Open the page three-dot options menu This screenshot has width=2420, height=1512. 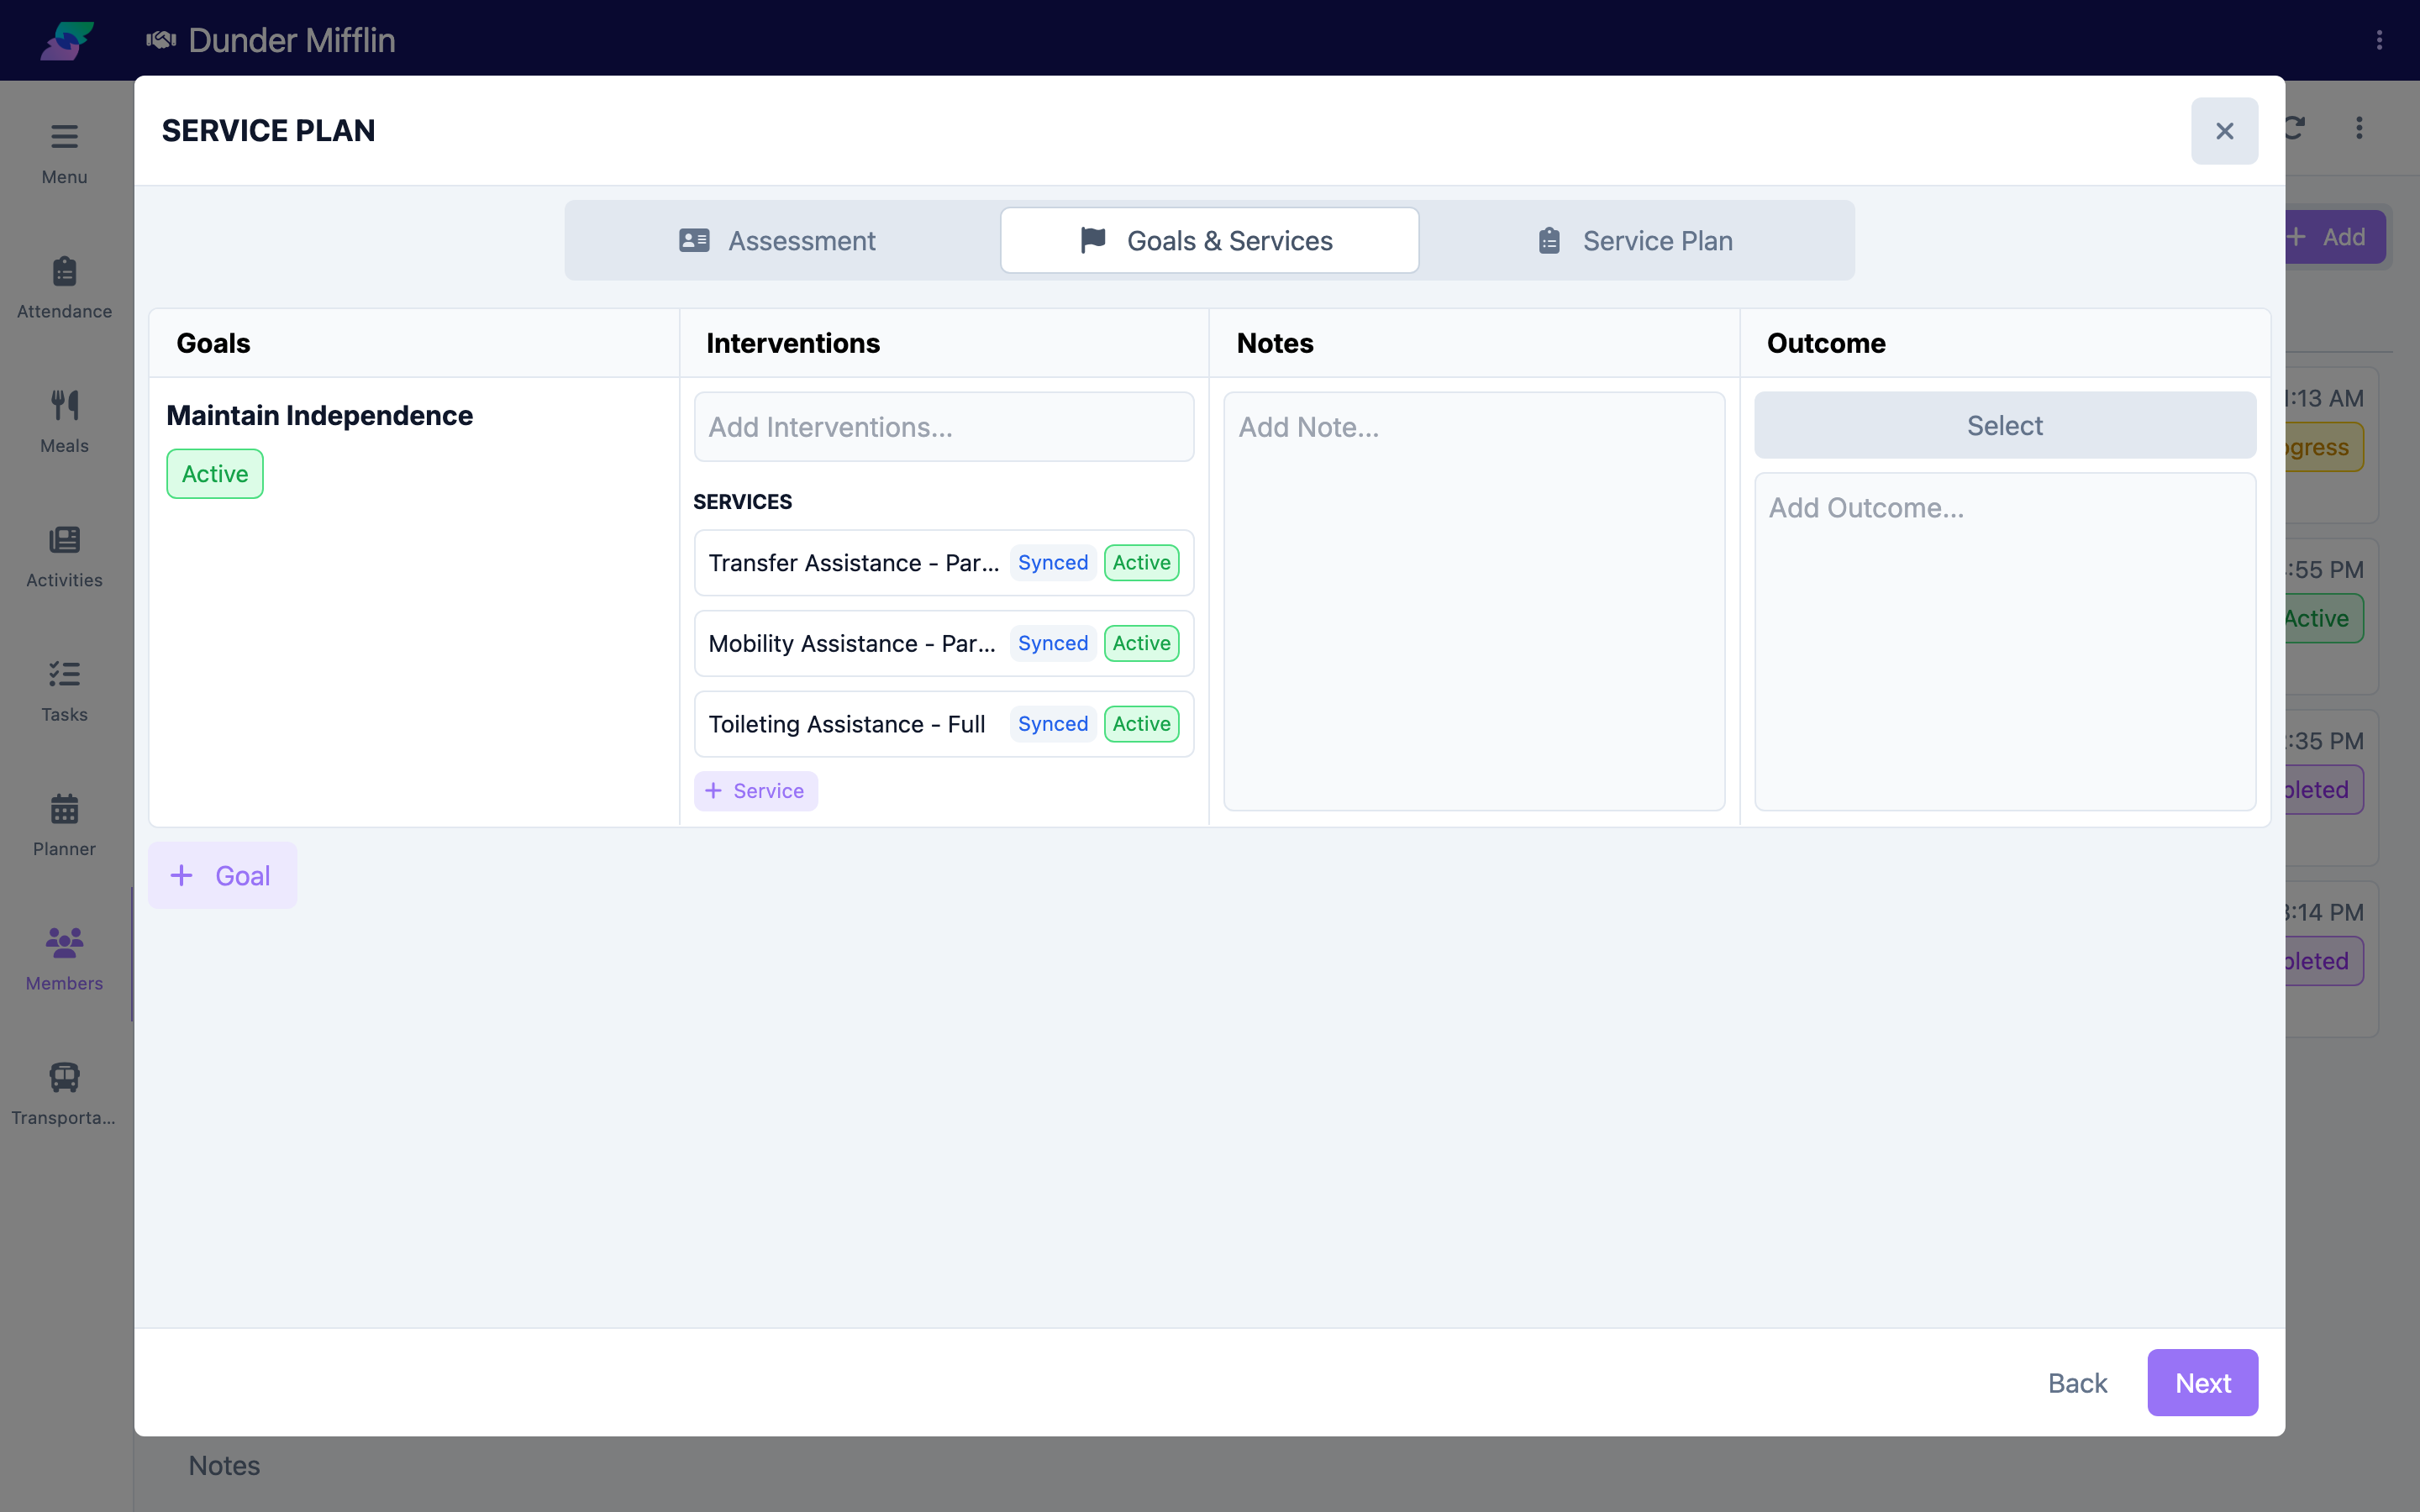click(x=2359, y=128)
